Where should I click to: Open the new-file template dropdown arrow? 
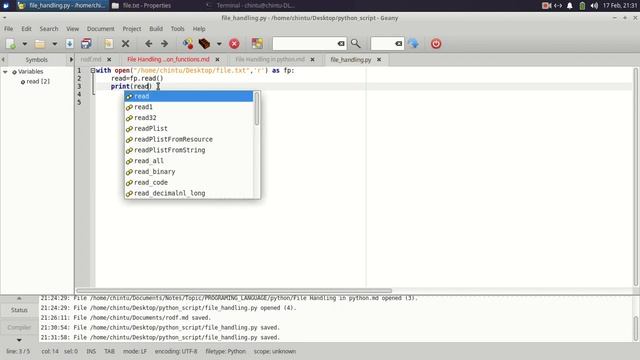pyautogui.click(x=24, y=44)
